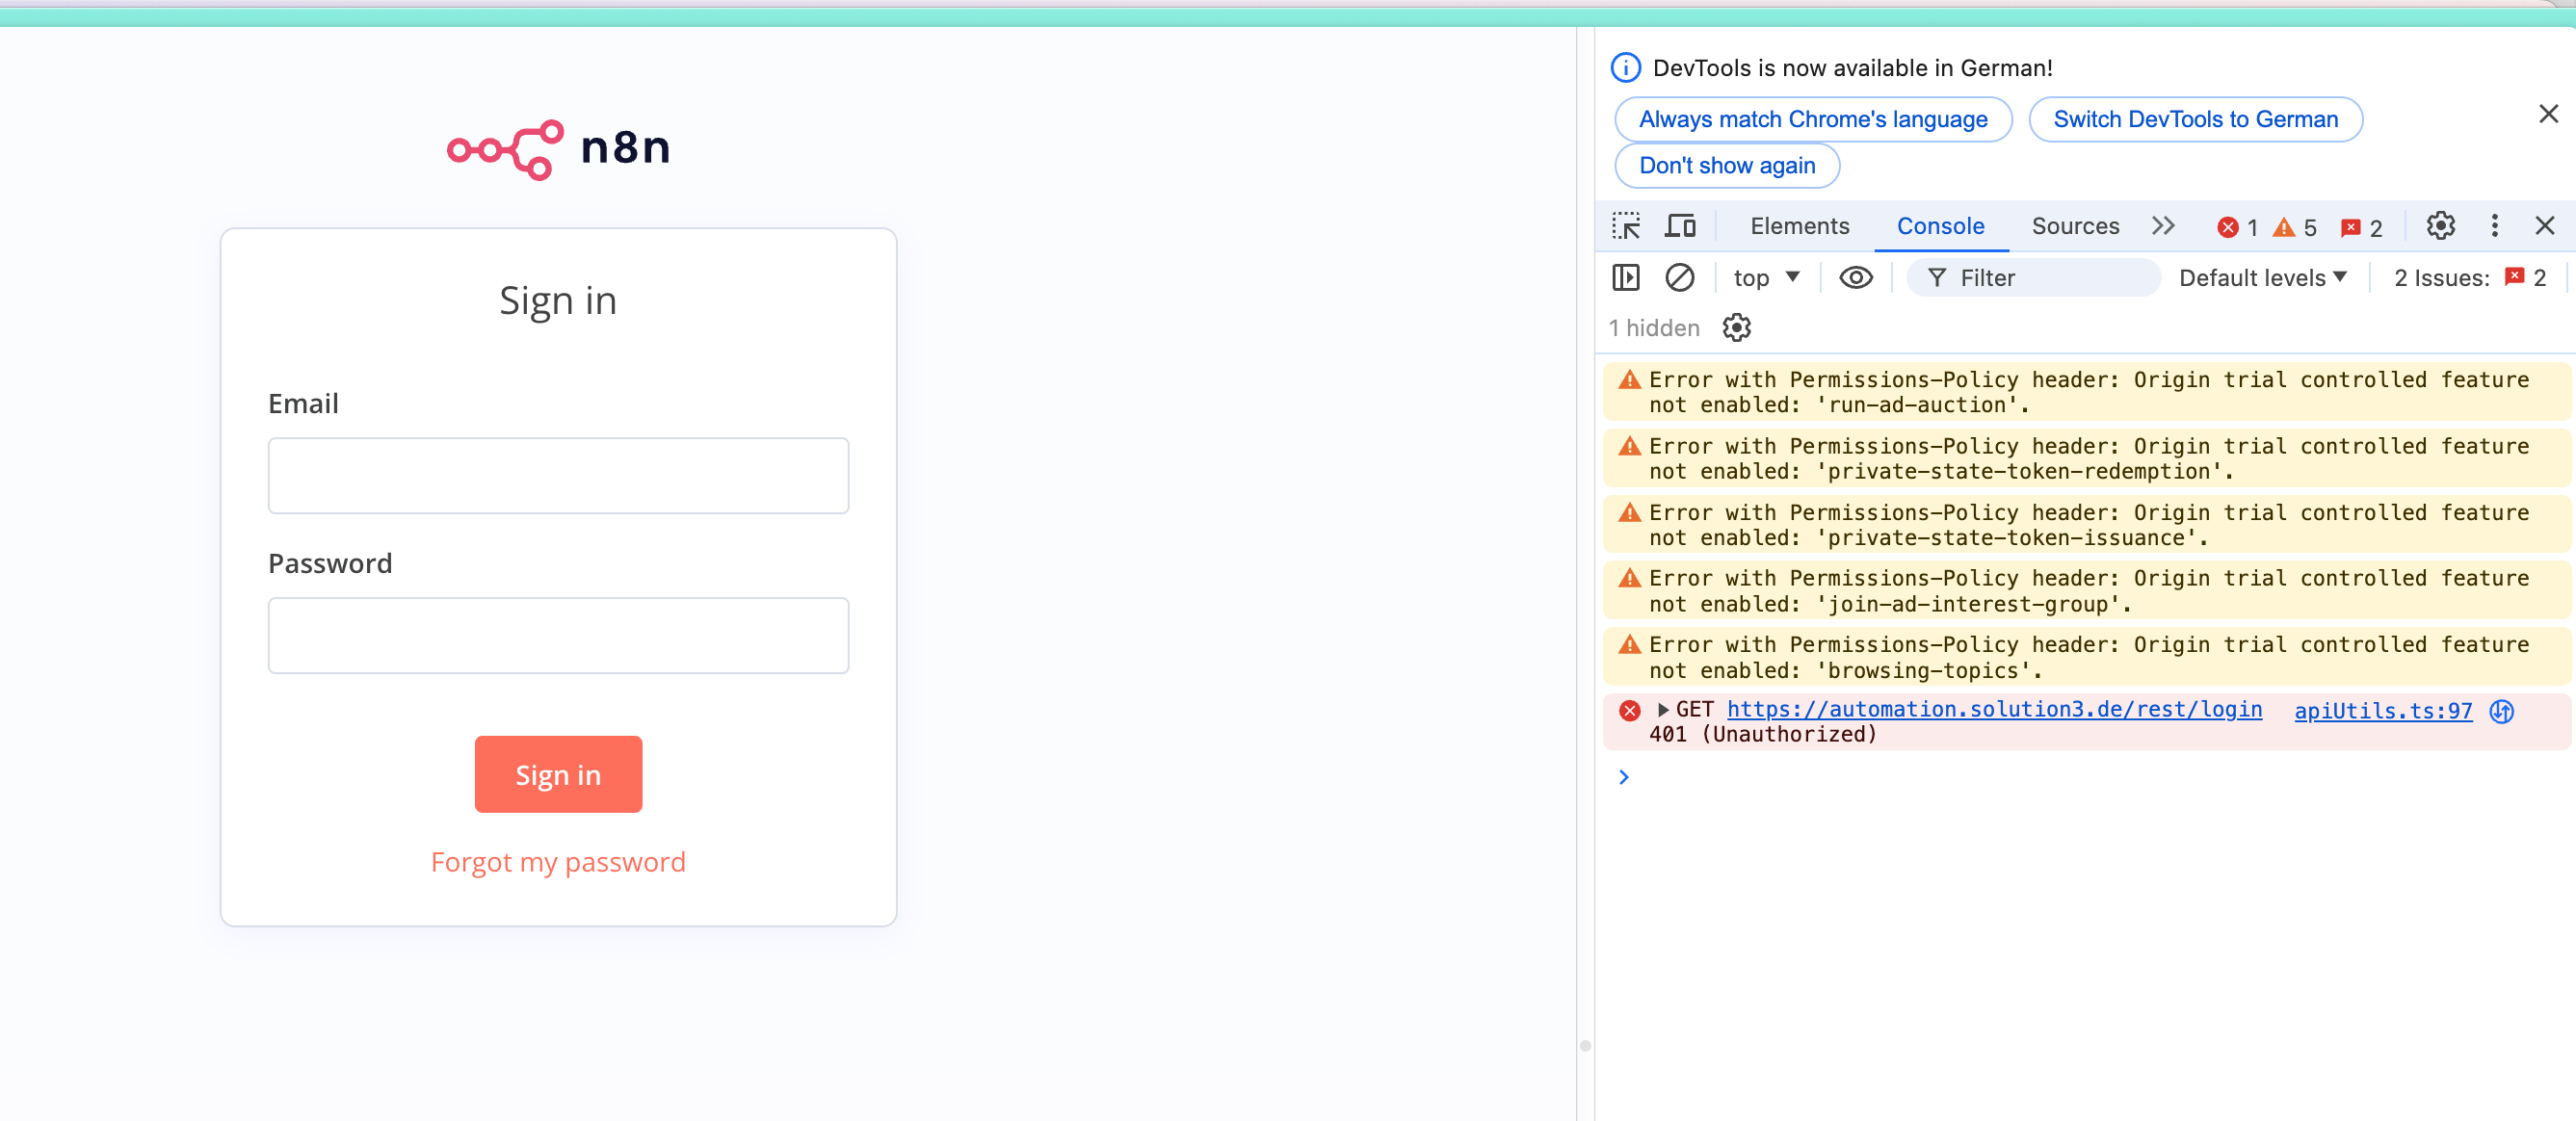Open the Default levels dropdown
Image resolution: width=2576 pixels, height=1121 pixels.
[2262, 278]
